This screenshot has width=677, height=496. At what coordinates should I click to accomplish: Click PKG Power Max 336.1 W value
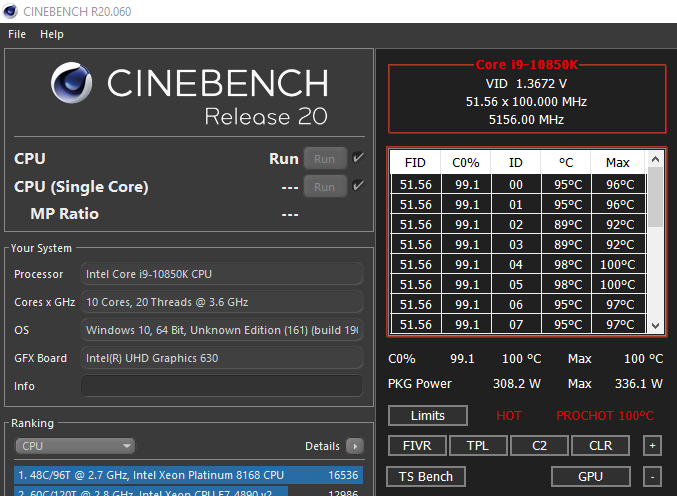coord(639,384)
